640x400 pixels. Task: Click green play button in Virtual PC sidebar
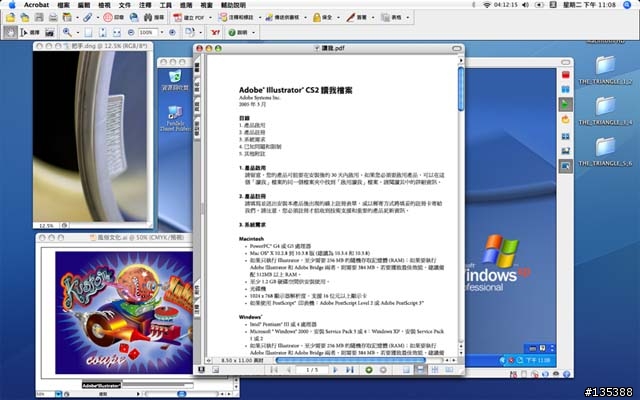click(565, 104)
